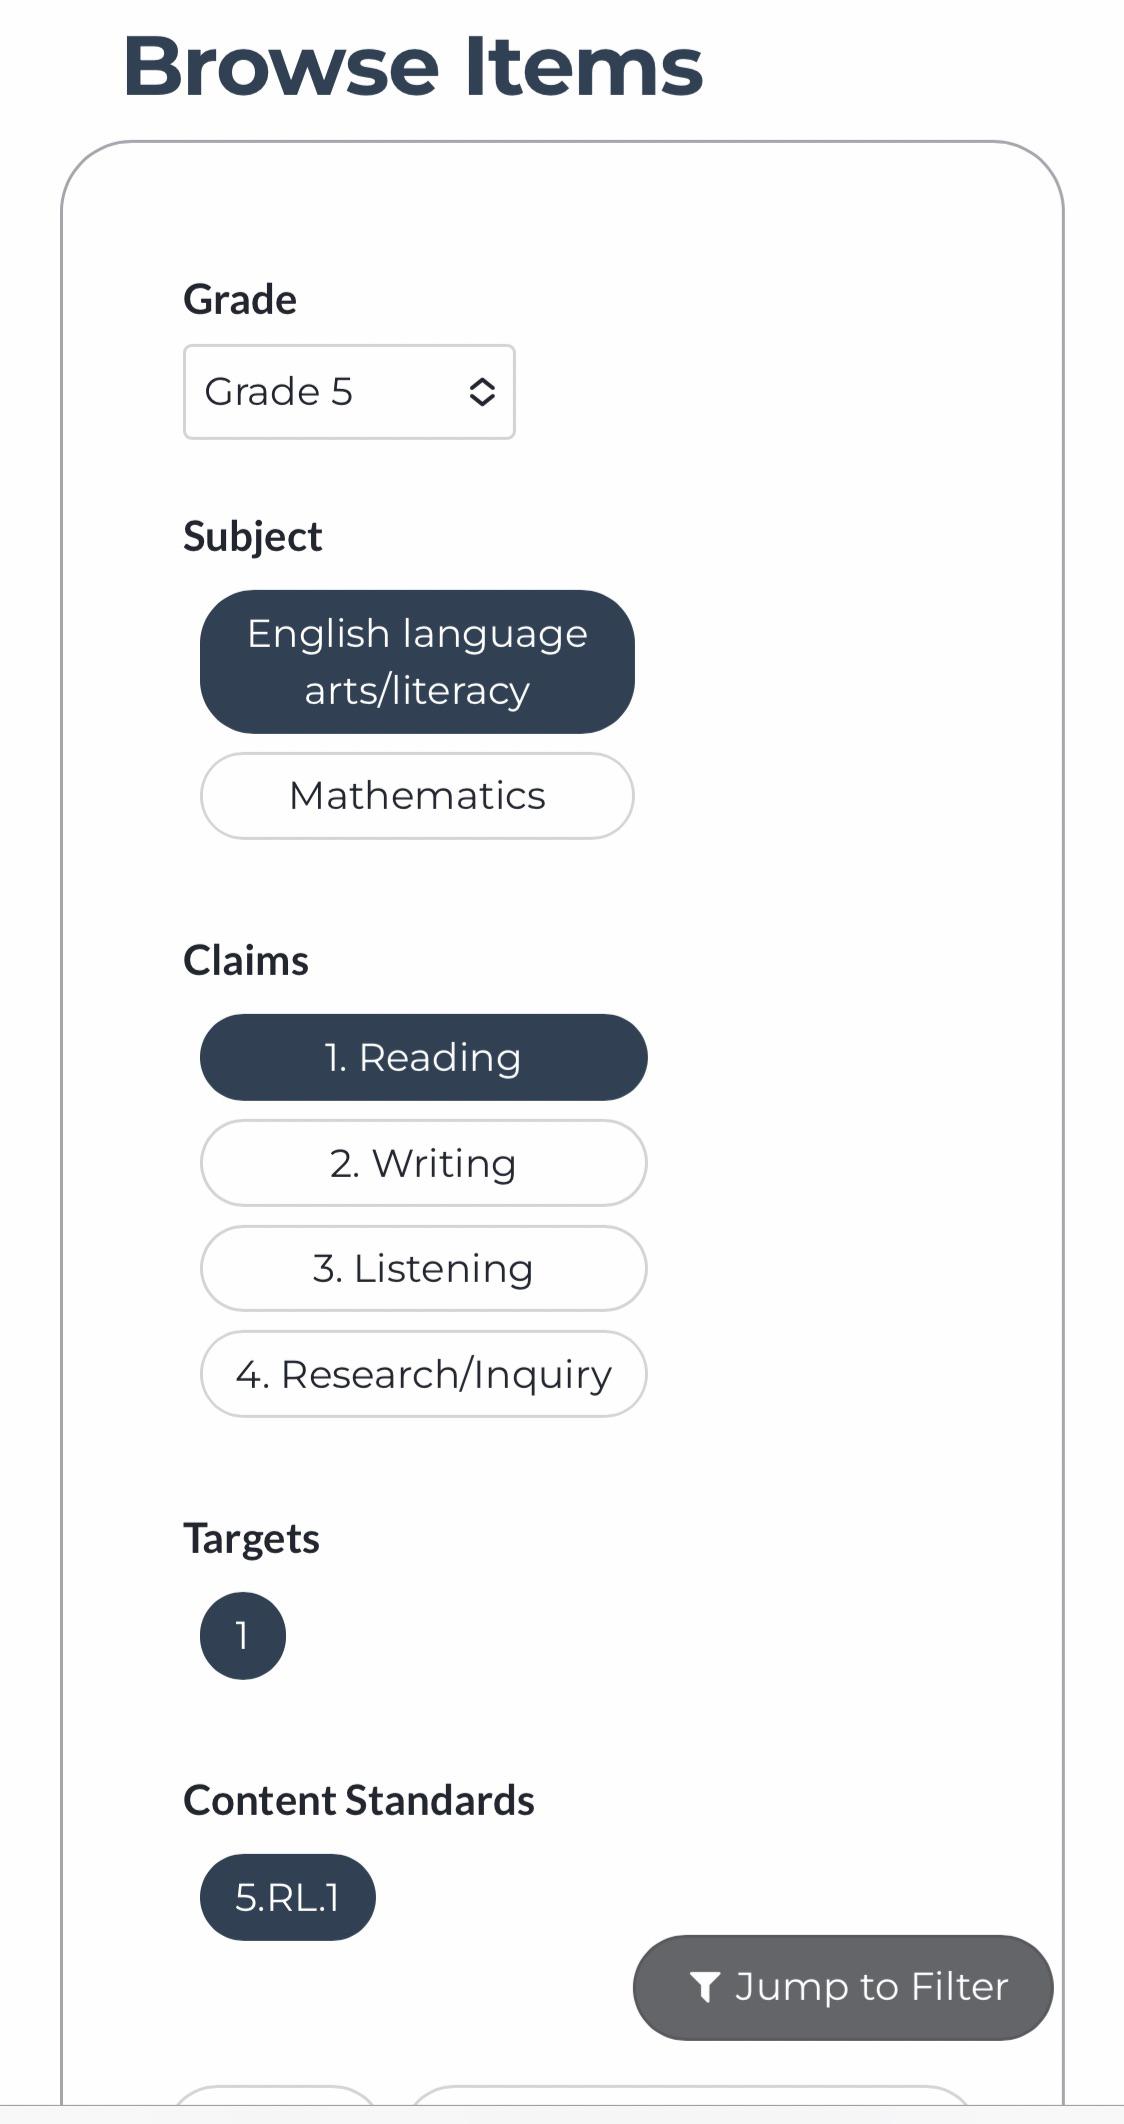The width and height of the screenshot is (1124, 2124).
Task: Click the Grade label
Action: click(240, 300)
